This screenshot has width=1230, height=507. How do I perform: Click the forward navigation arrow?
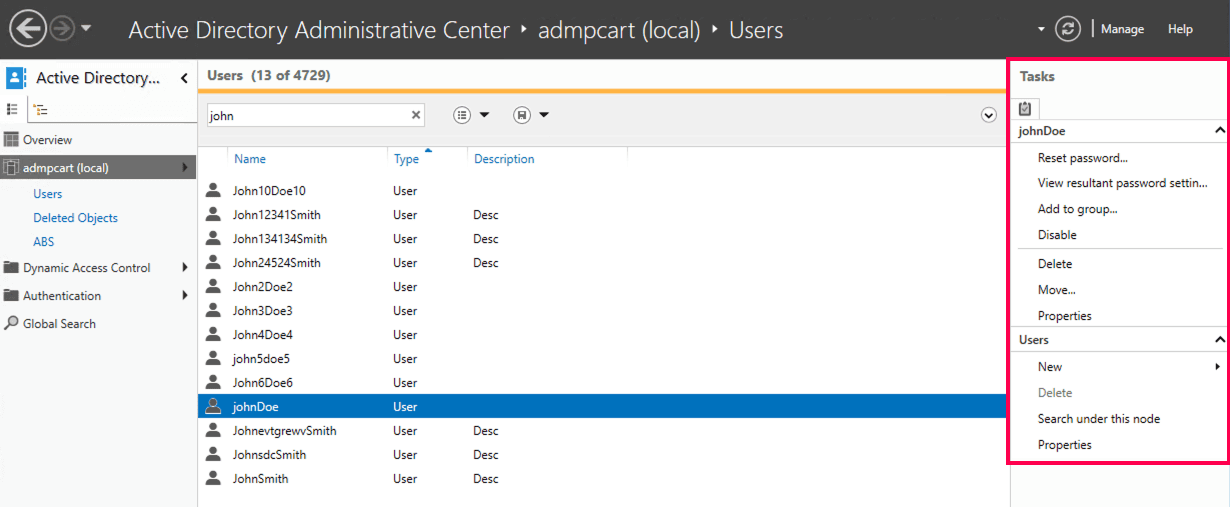(x=62, y=29)
